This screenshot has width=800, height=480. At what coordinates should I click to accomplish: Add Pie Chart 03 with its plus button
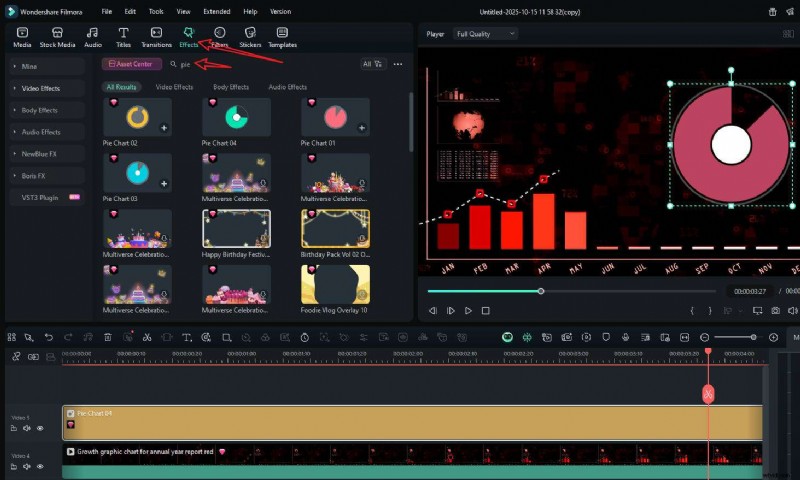(x=164, y=183)
